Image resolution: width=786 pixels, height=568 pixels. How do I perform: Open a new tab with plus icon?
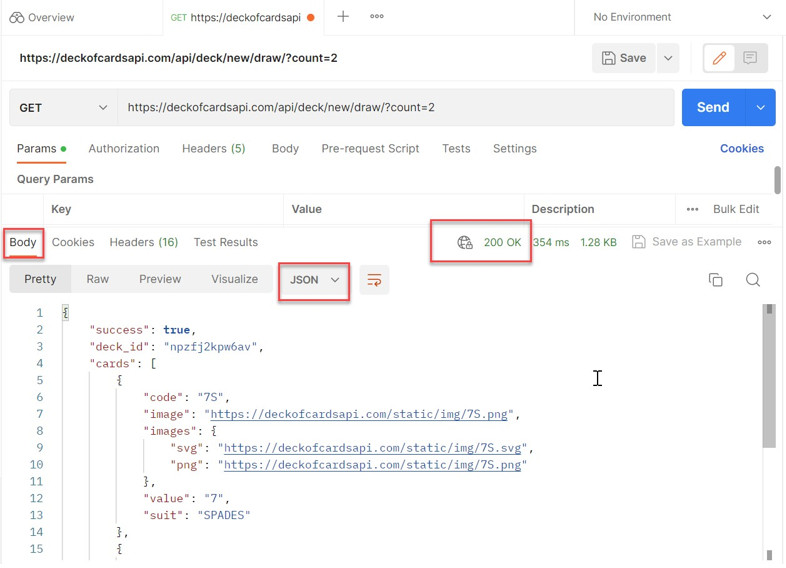pos(343,17)
